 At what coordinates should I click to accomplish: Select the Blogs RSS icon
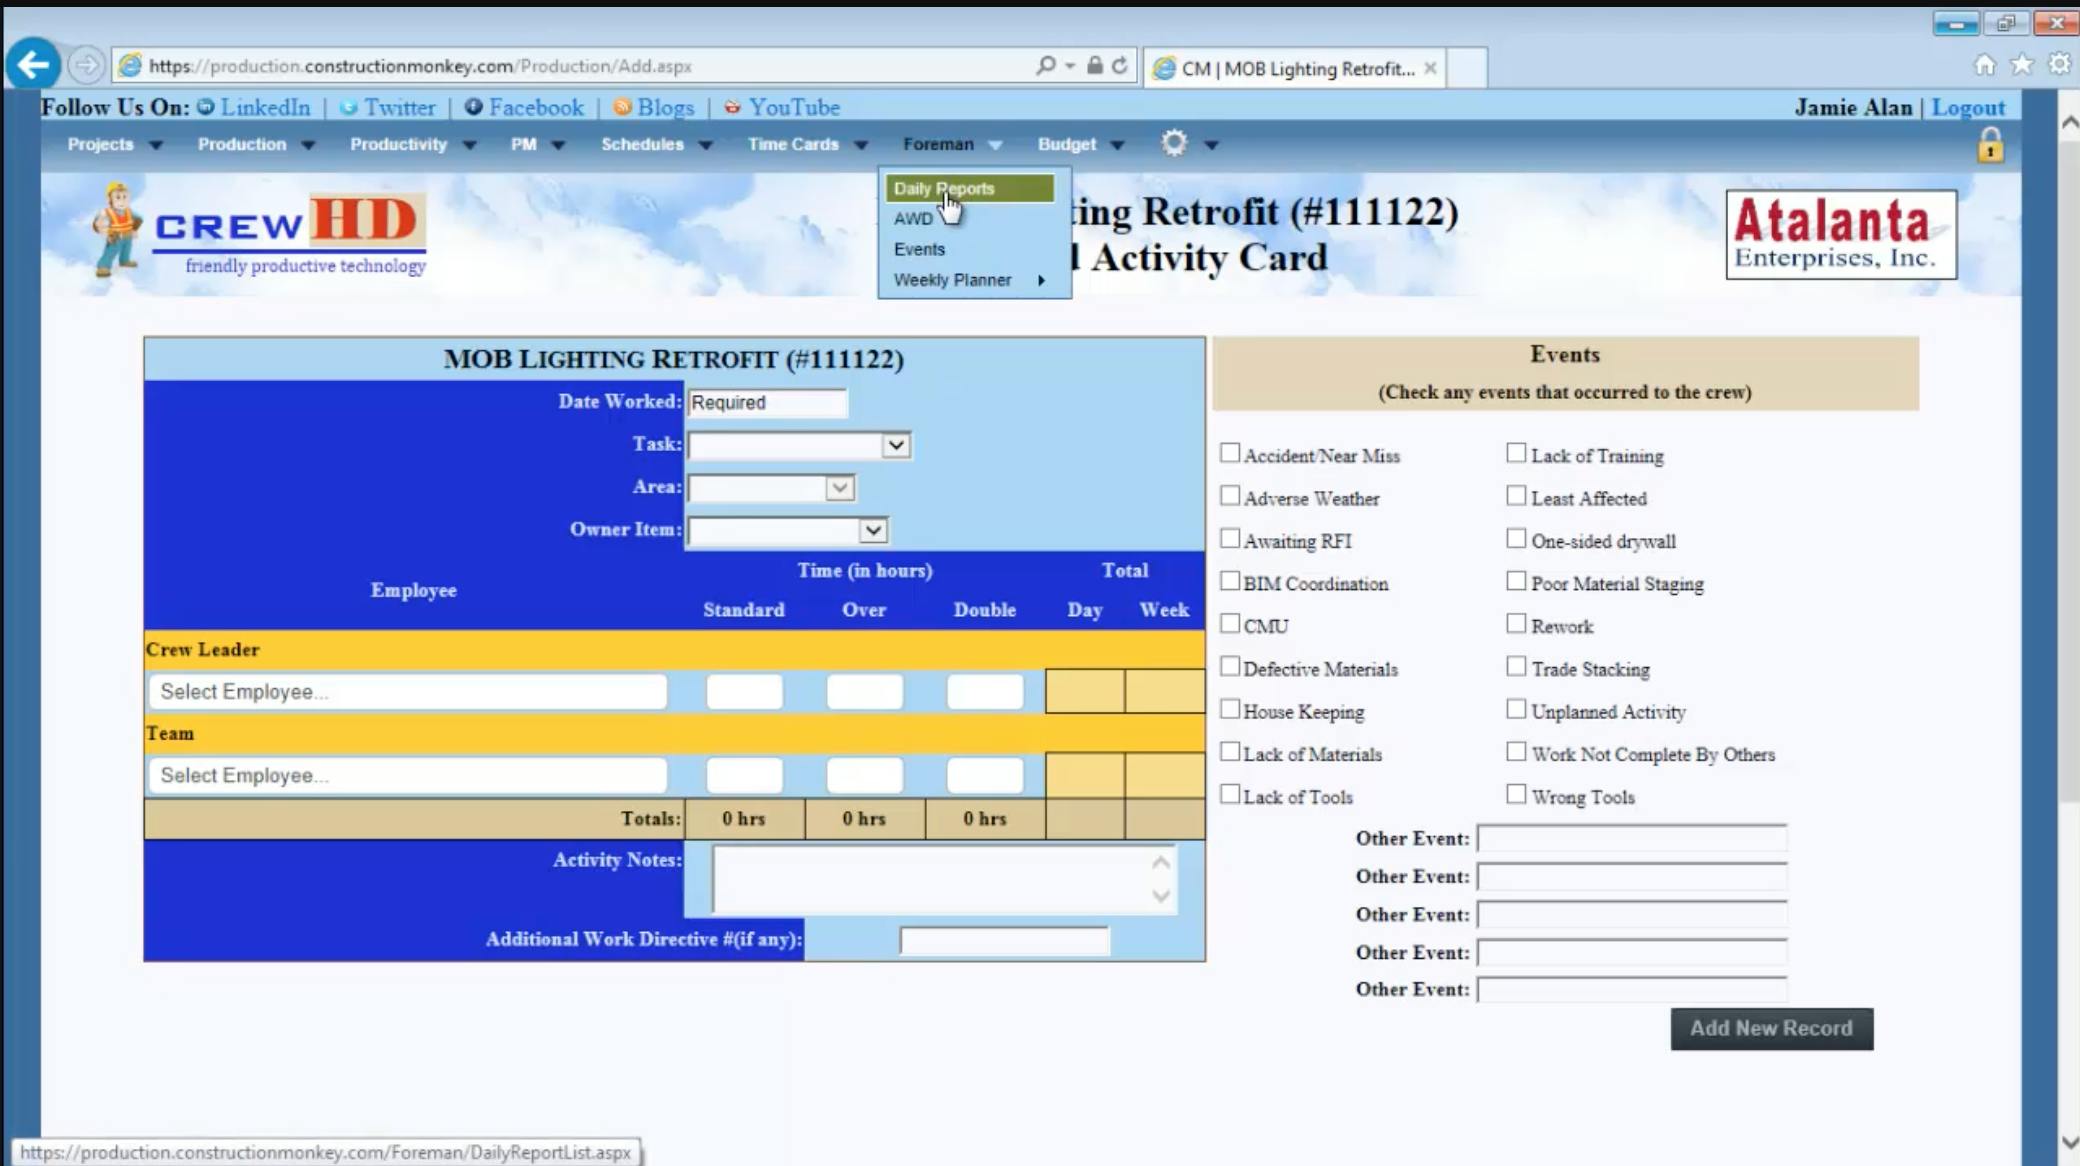tap(622, 107)
